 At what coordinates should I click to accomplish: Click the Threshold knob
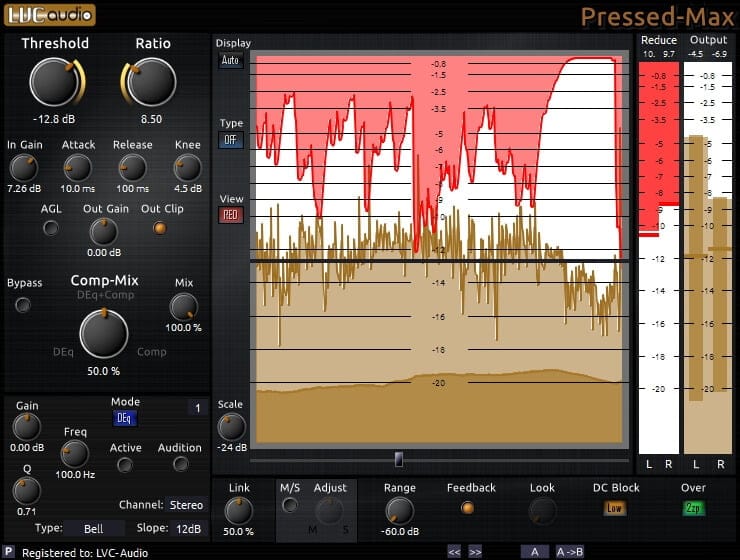point(55,82)
